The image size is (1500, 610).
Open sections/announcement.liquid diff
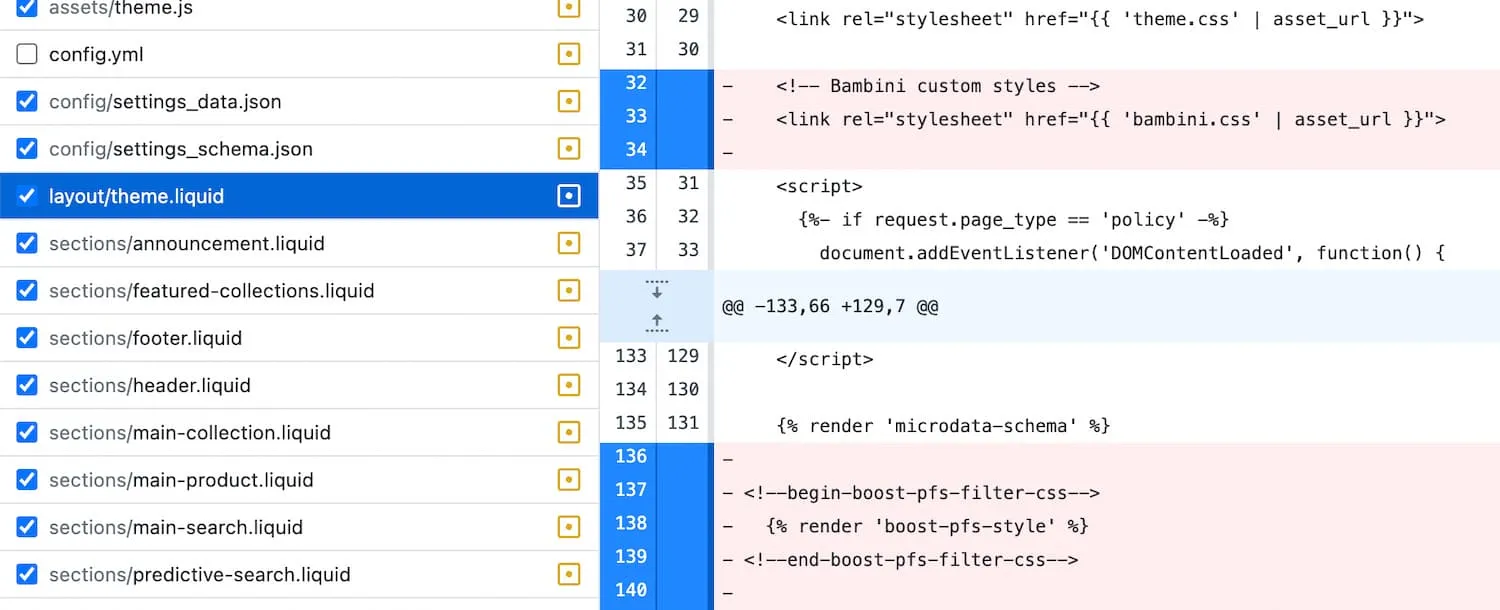[x=299, y=243]
